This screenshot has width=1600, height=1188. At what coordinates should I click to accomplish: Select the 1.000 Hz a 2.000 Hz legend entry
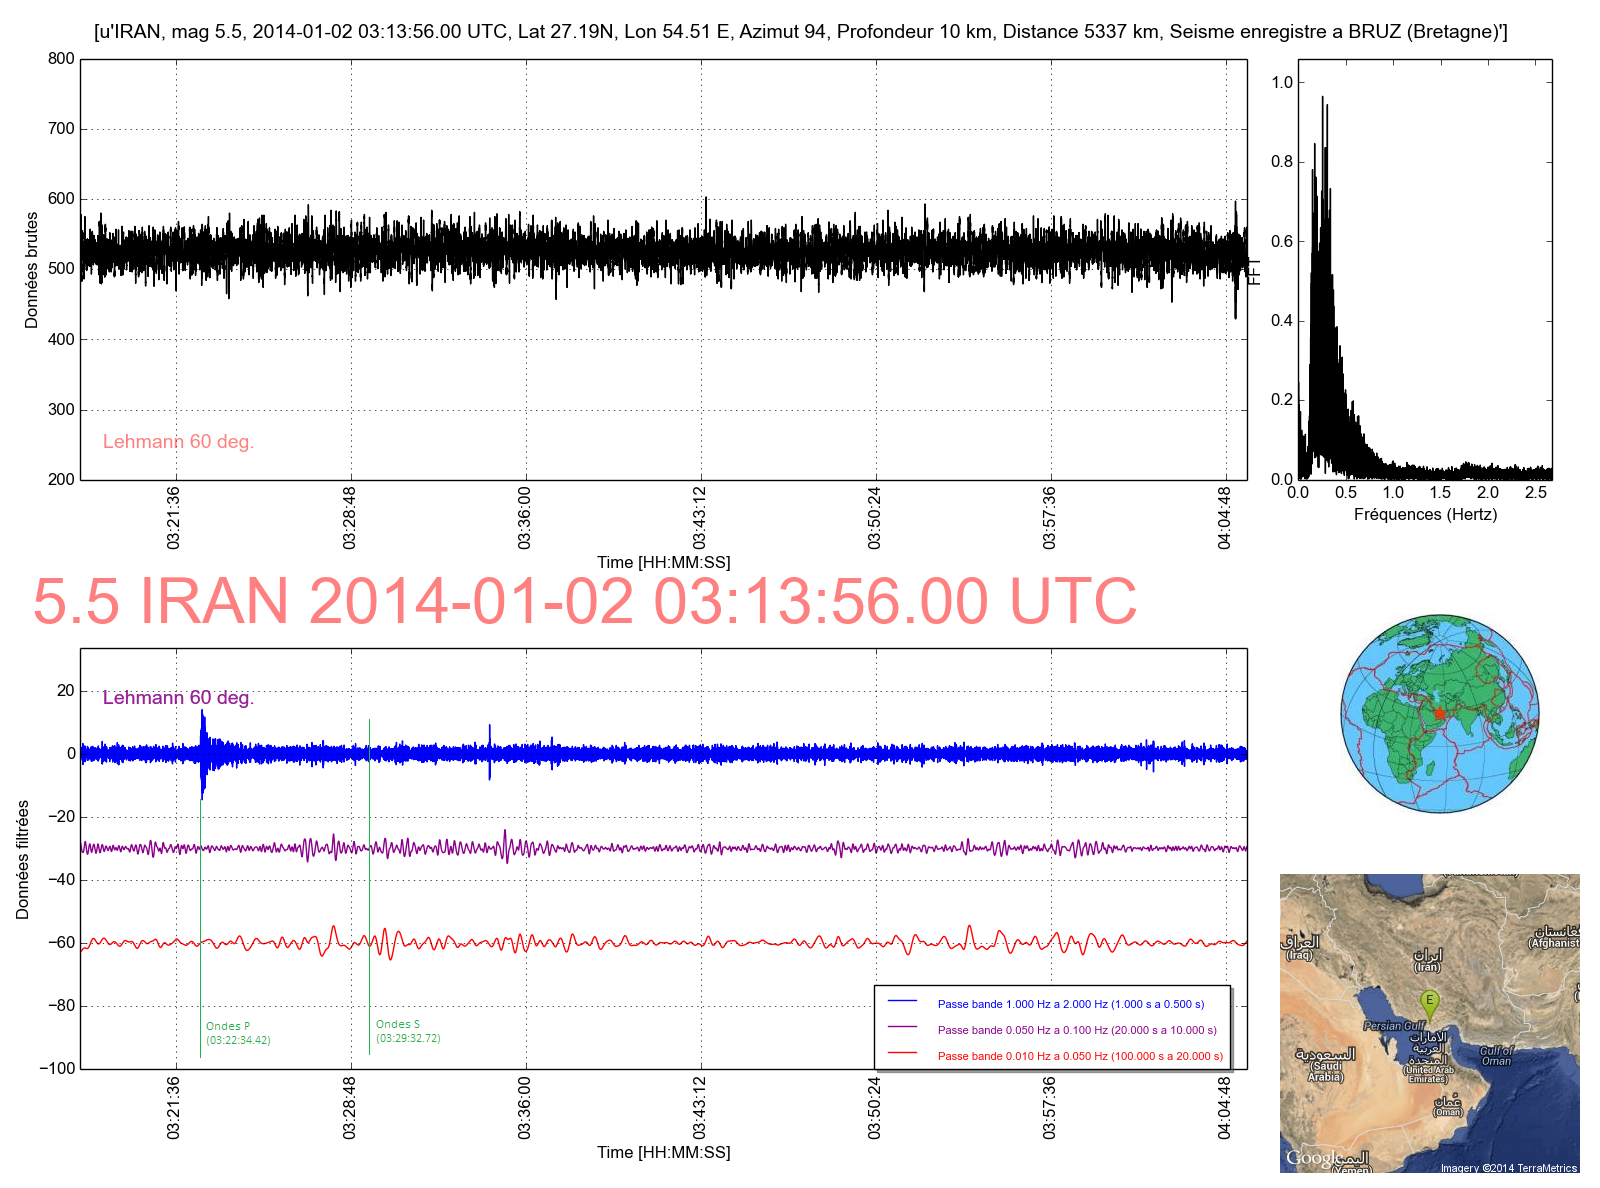click(1070, 1004)
